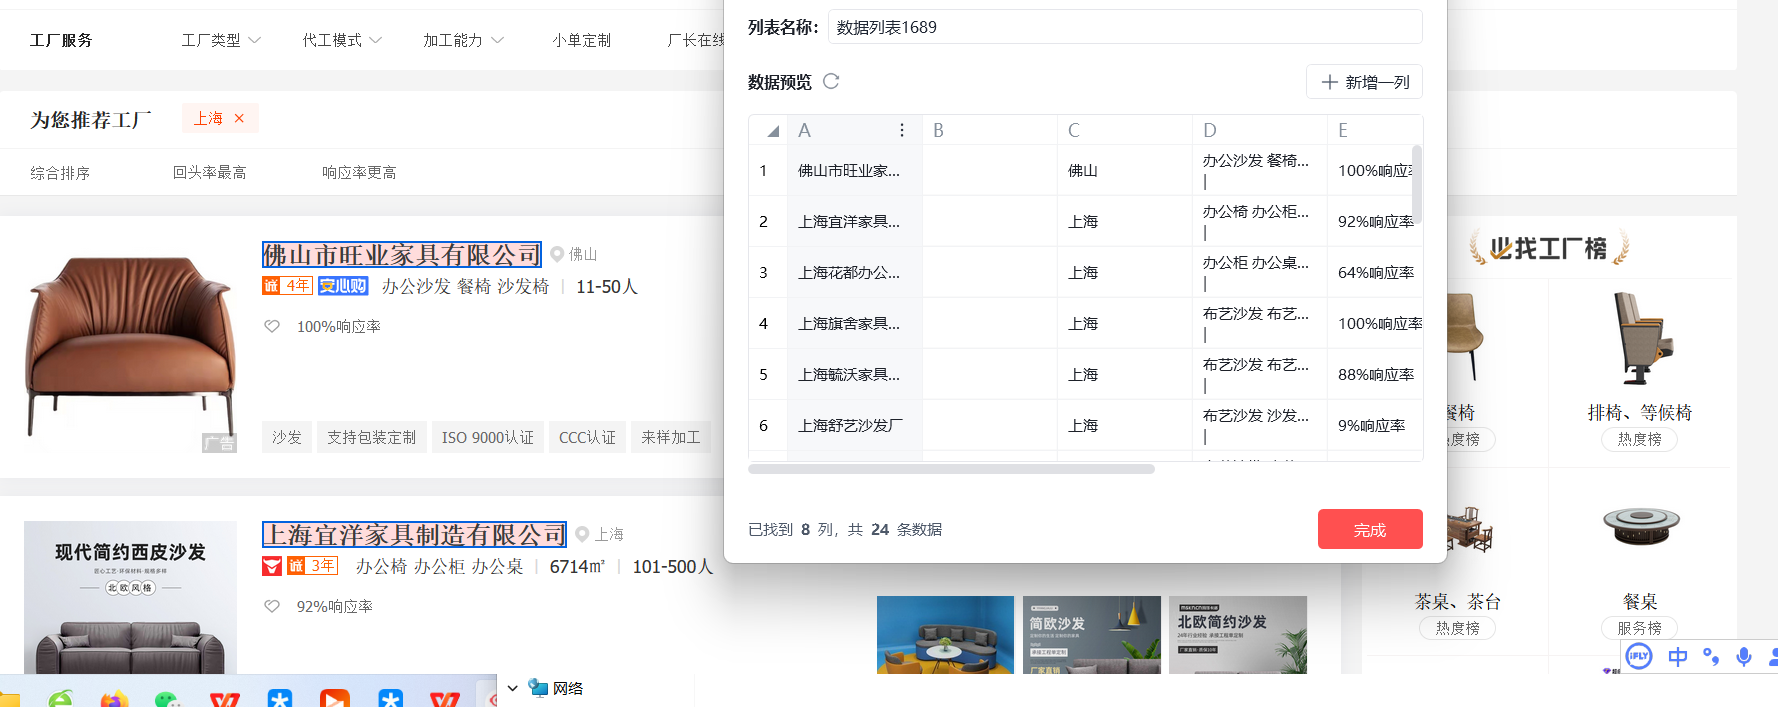Click the iFLY input method logo
The width and height of the screenshot is (1778, 707).
coord(1639,656)
